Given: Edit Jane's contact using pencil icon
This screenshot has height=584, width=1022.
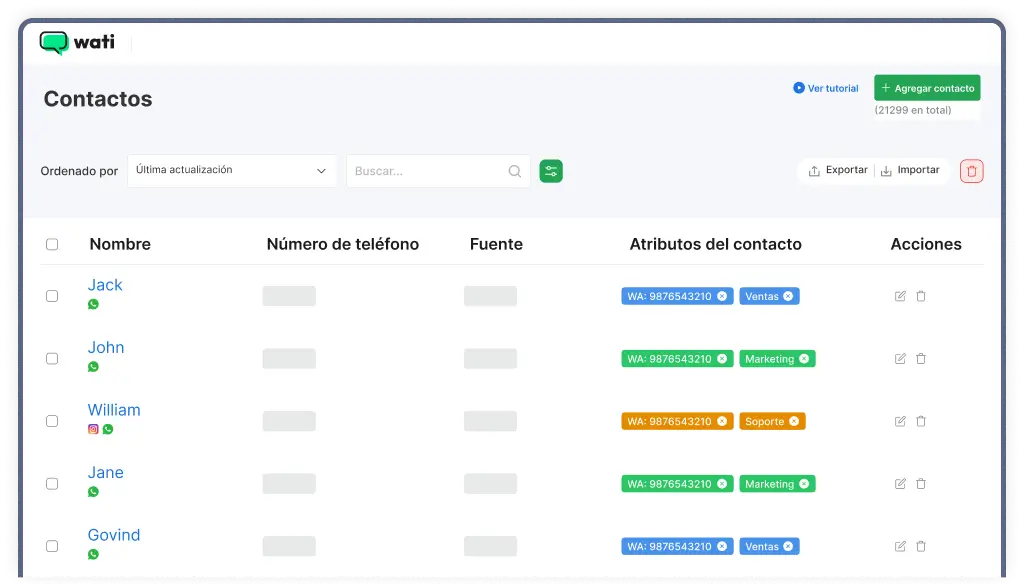Looking at the screenshot, I should [899, 483].
